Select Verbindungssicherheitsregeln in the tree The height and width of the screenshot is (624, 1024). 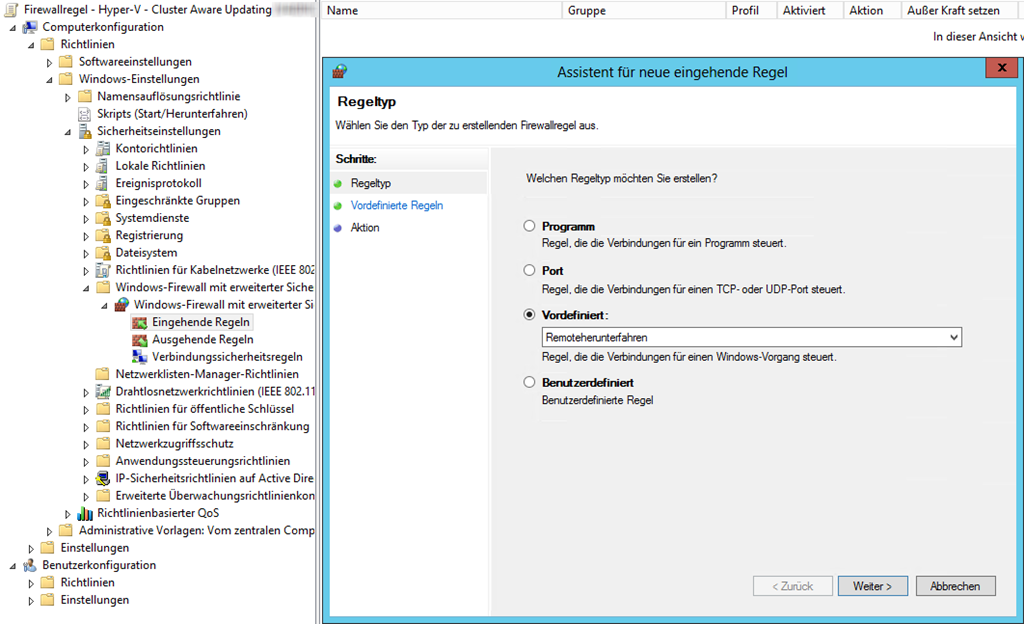coord(227,357)
